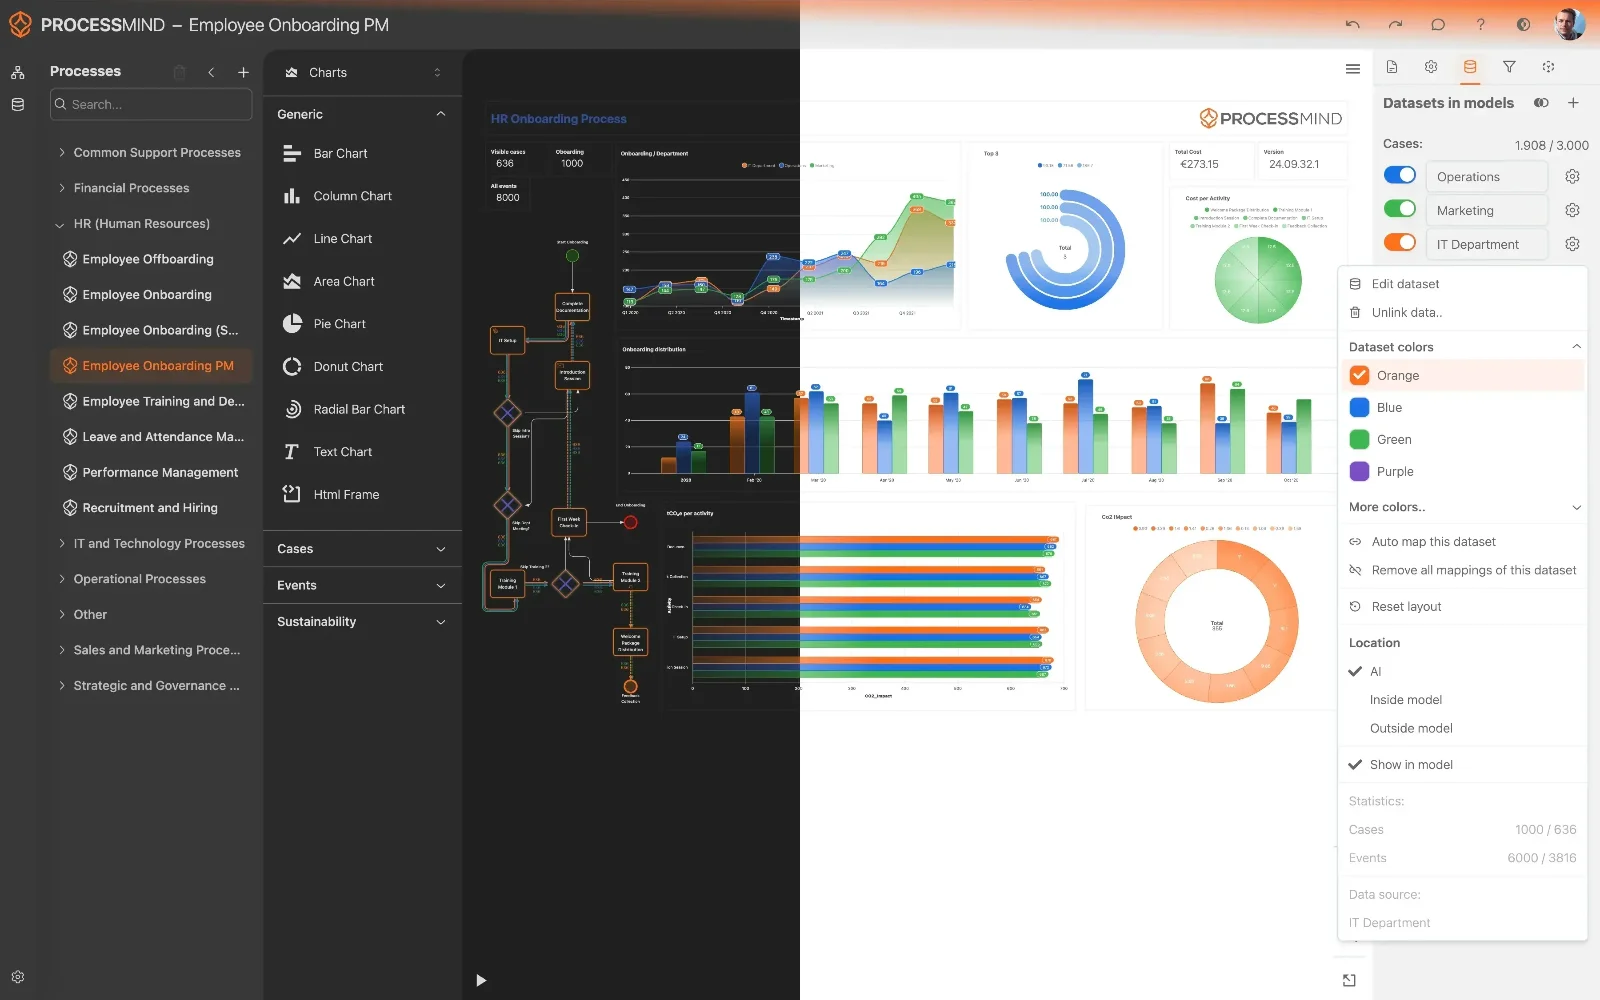Collapse the Generic charts section
1600x1000 pixels.
point(441,114)
